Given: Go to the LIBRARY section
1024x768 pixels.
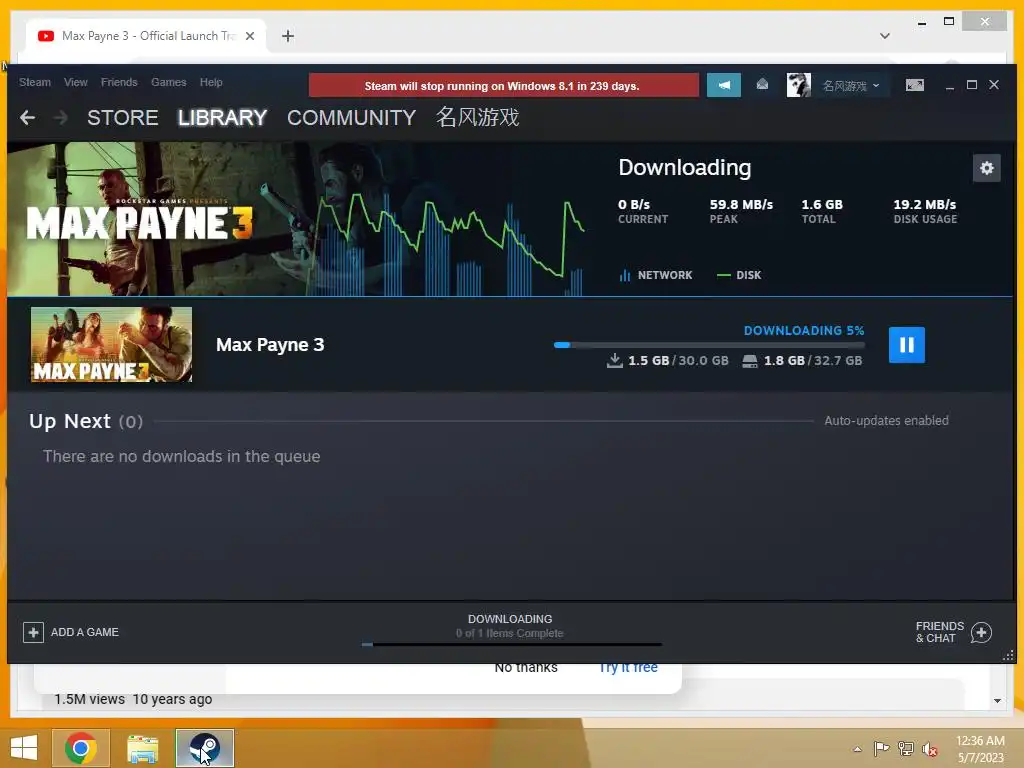Looking at the screenshot, I should coord(222,118).
